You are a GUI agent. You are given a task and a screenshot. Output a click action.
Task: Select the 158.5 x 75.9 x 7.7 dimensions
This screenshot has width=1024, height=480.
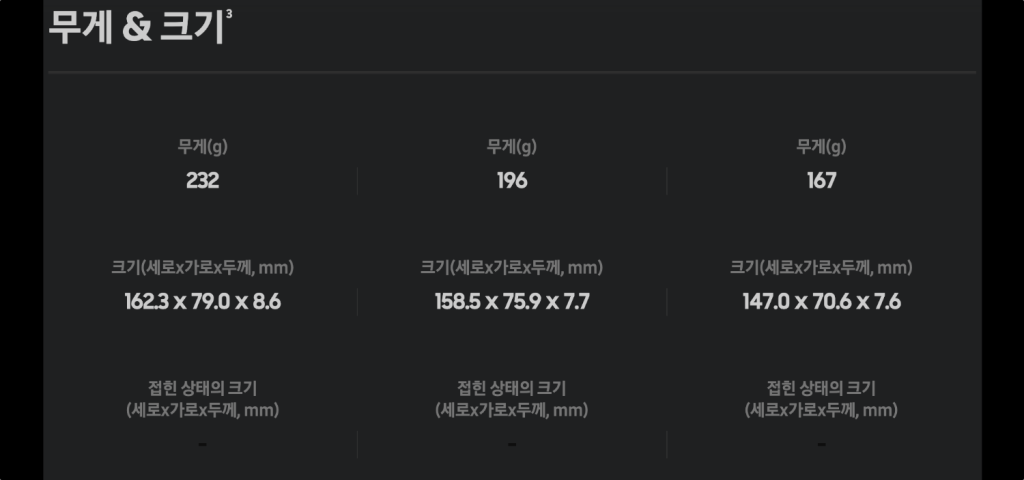tap(512, 301)
